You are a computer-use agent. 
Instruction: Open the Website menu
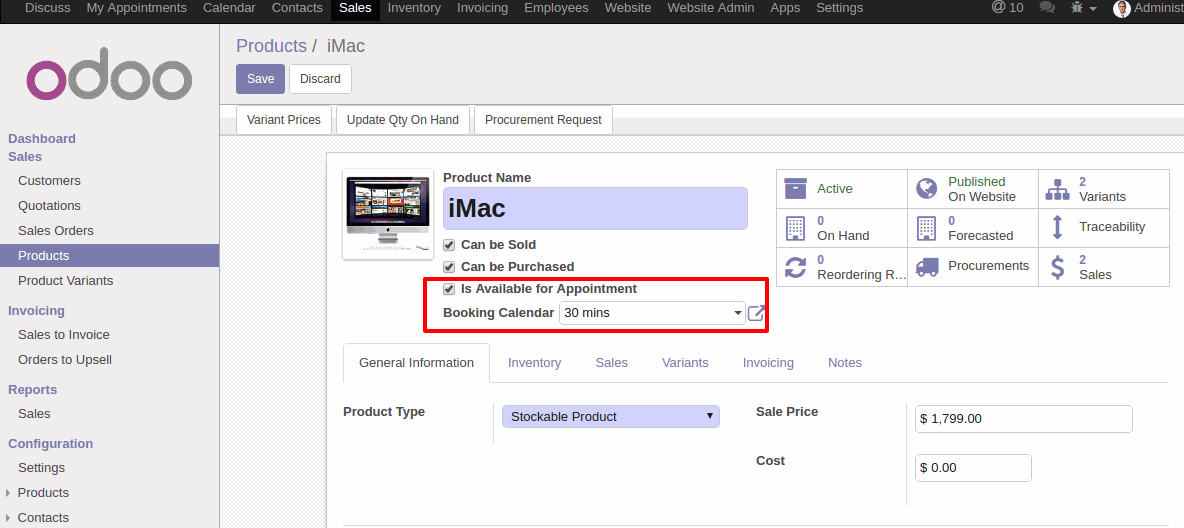click(627, 8)
